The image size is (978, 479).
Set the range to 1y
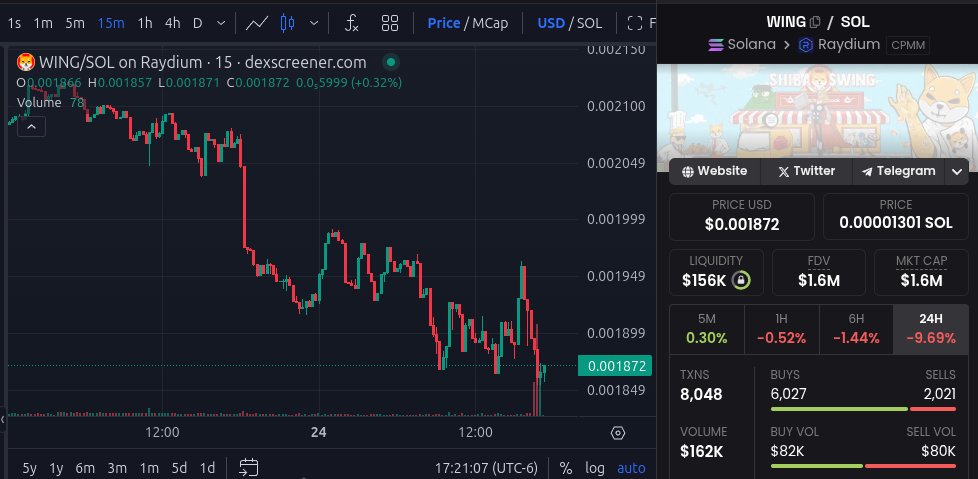[57, 468]
